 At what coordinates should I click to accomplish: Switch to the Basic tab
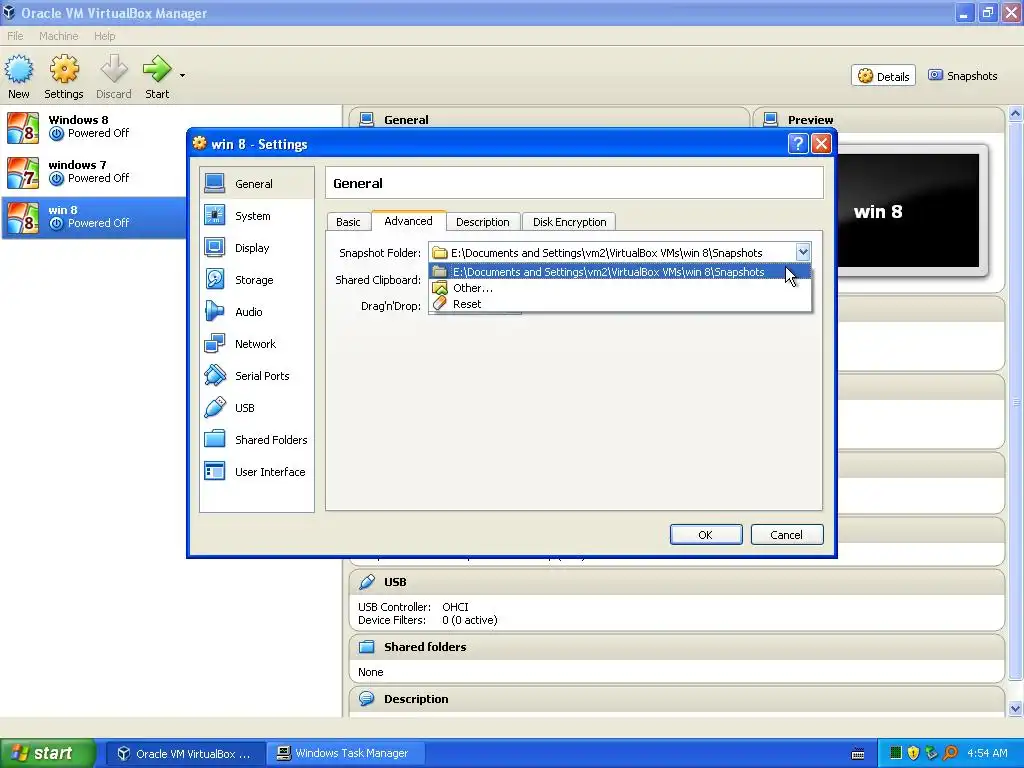pos(348,222)
